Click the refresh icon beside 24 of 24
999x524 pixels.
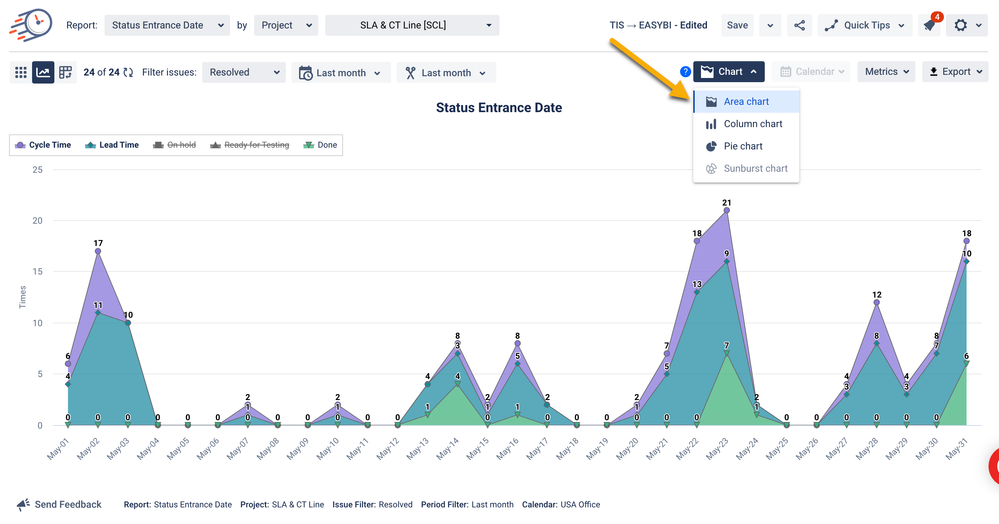(128, 73)
